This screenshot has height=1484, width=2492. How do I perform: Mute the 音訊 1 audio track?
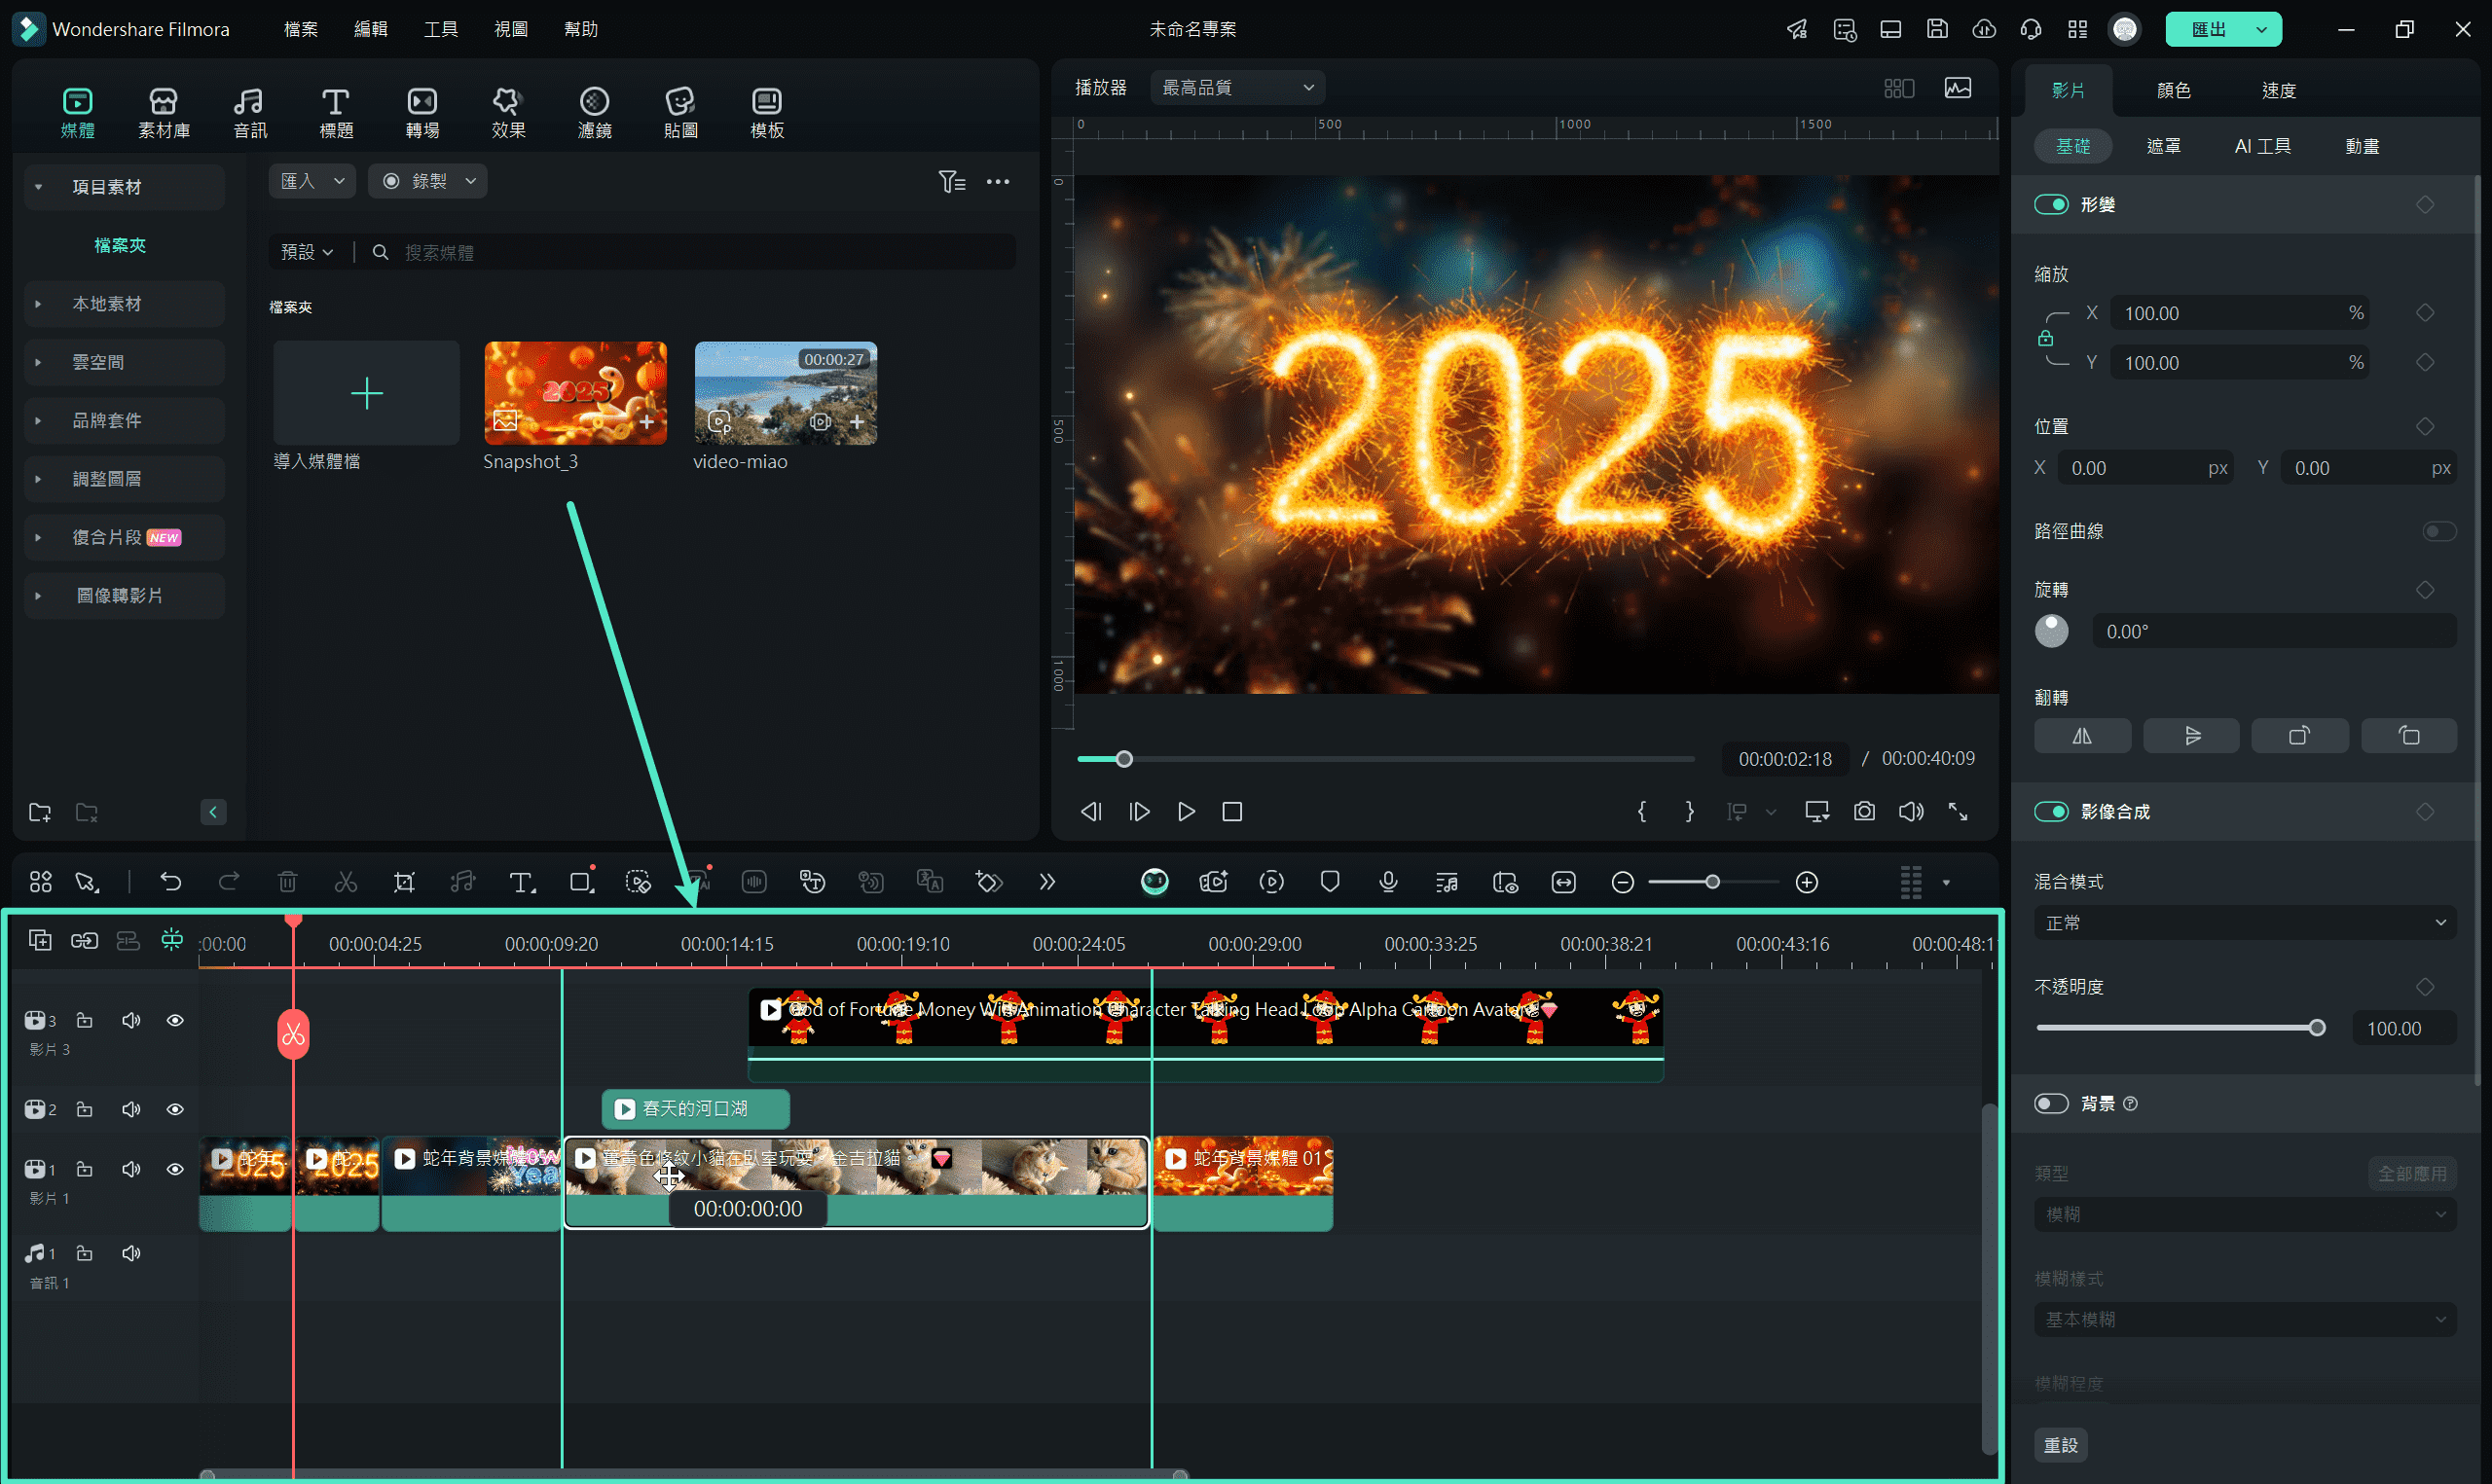click(x=131, y=1253)
